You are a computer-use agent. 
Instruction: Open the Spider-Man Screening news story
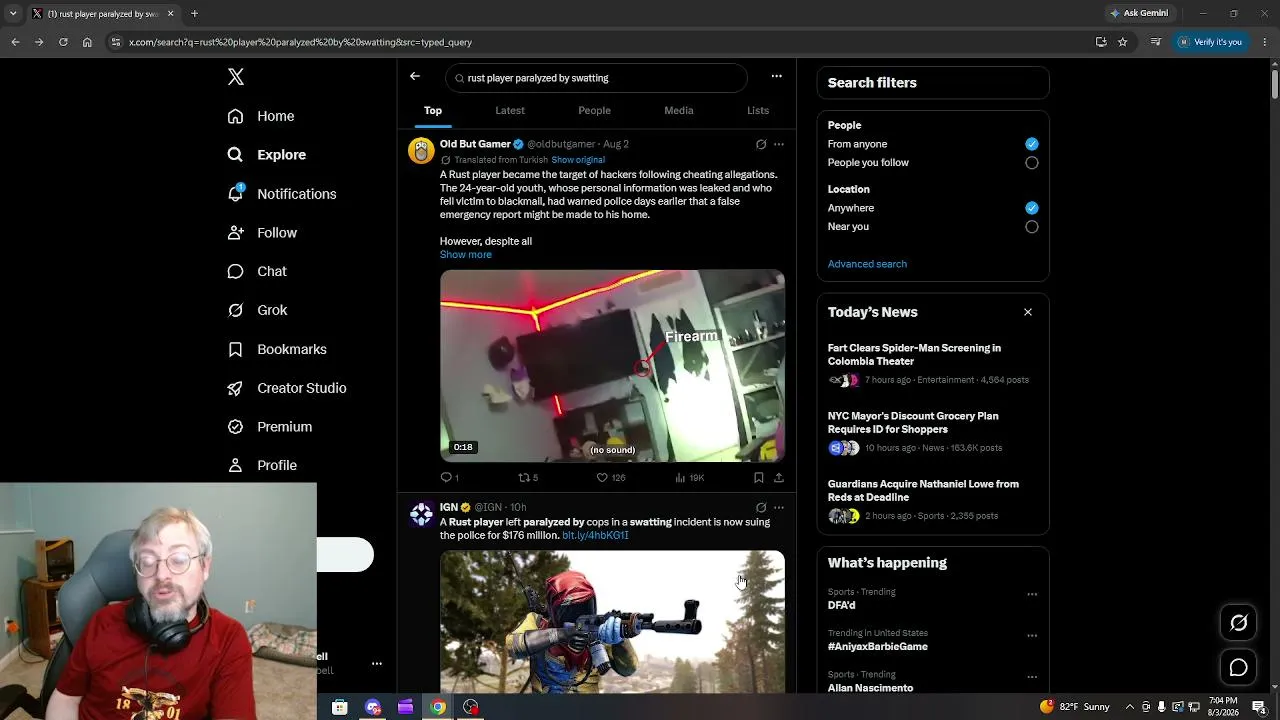(933, 364)
